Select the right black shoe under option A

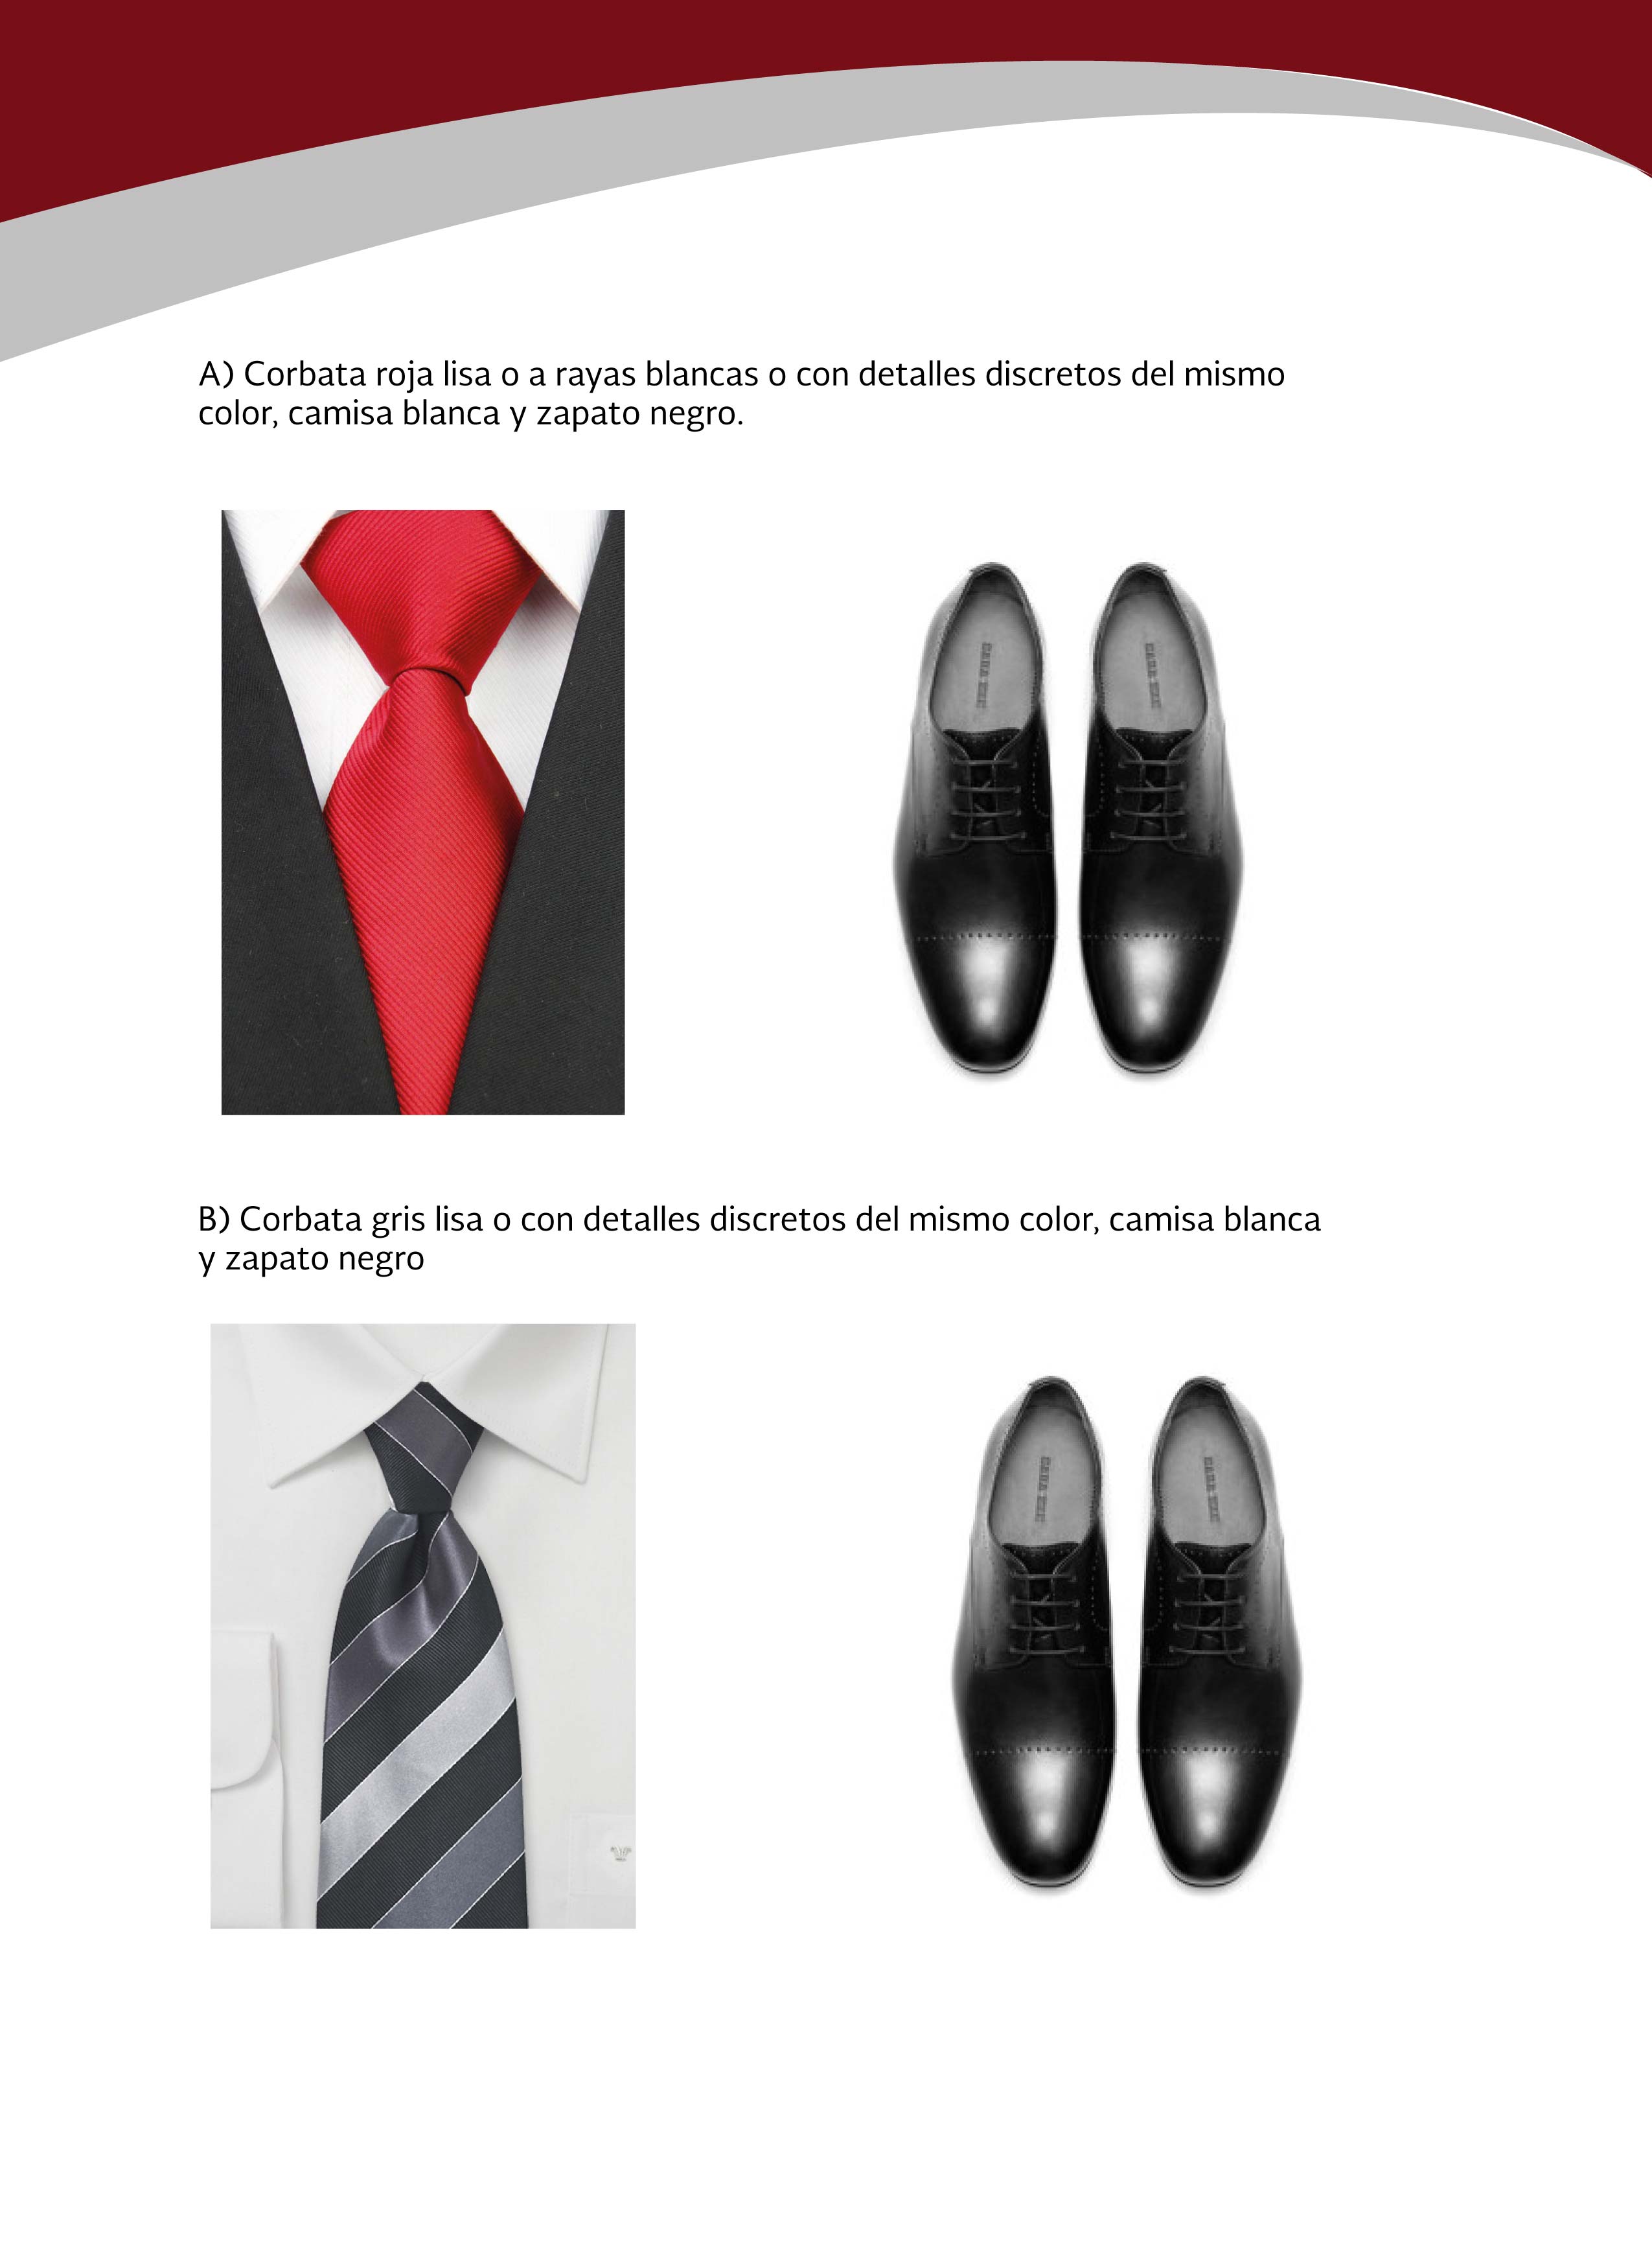click(x=1161, y=819)
